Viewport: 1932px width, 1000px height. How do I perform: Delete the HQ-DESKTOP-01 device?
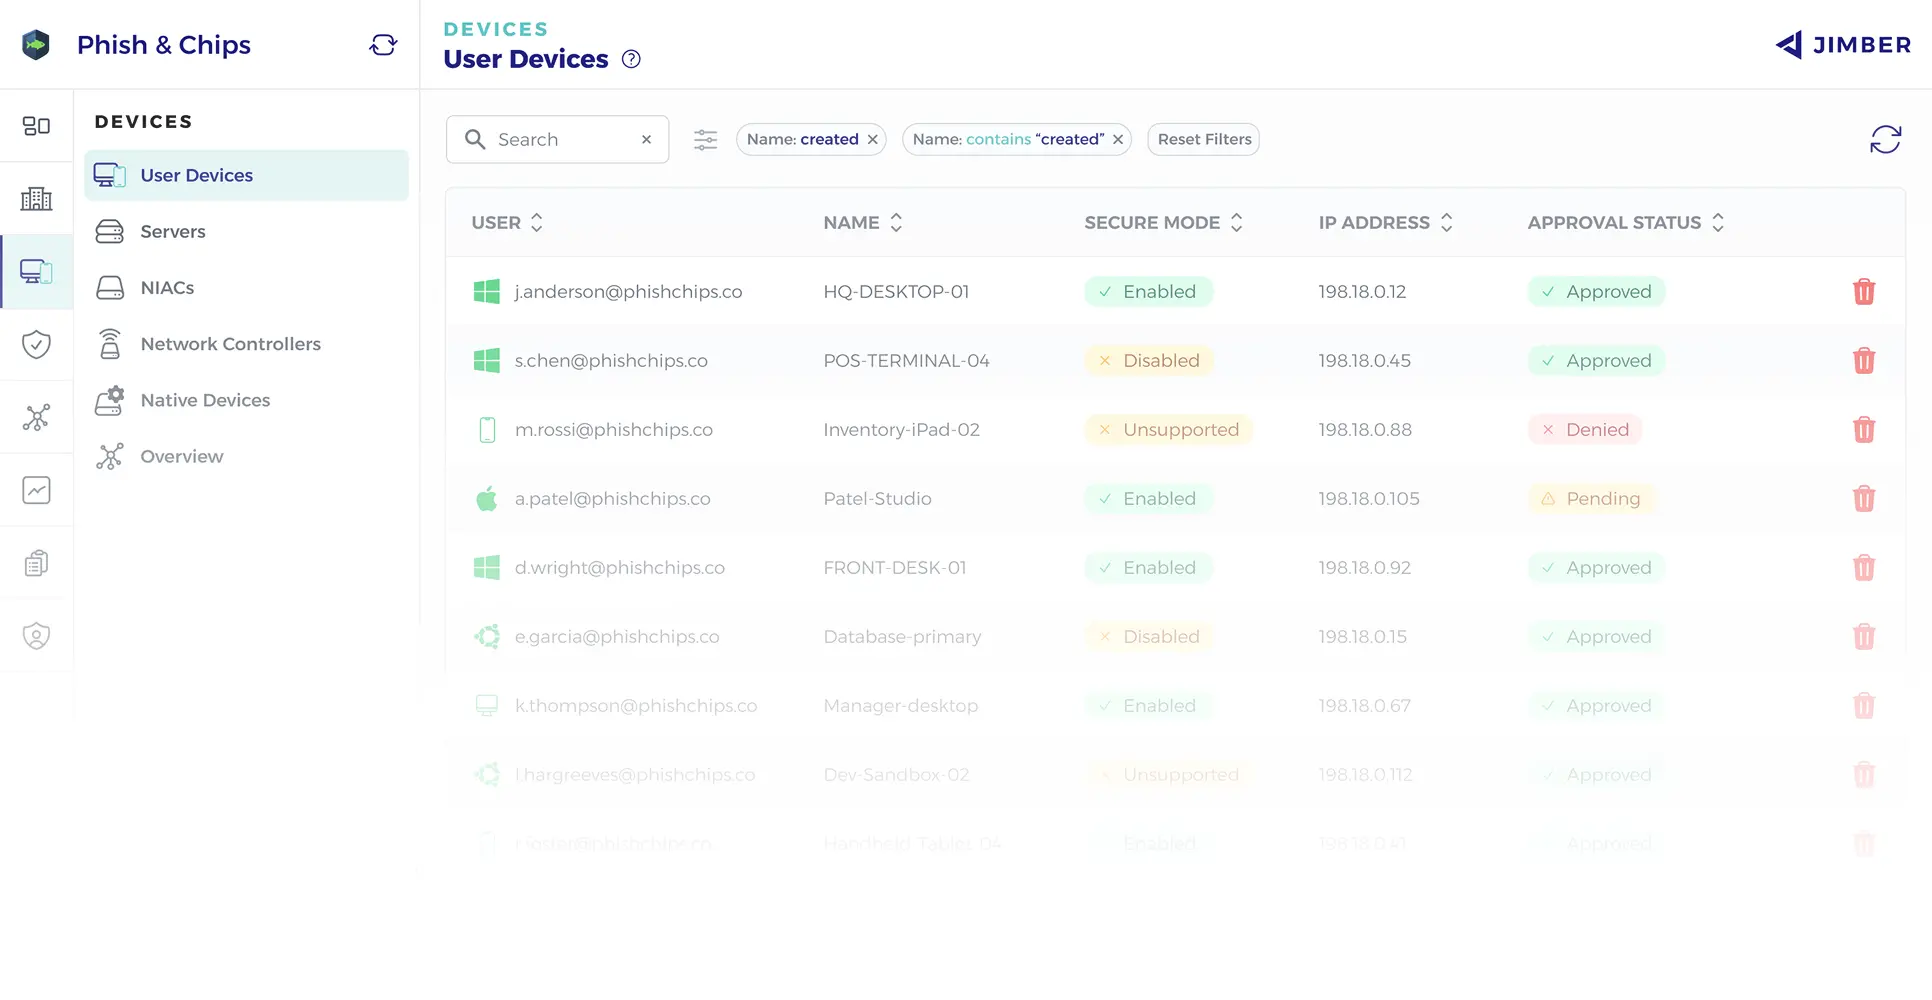(x=1864, y=292)
